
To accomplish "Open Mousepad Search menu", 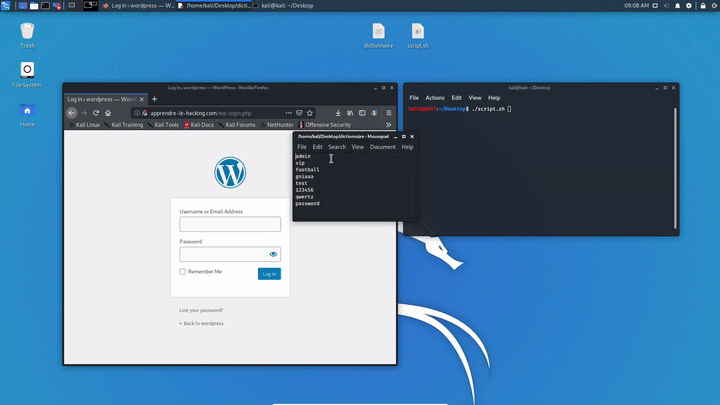I will pos(337,147).
